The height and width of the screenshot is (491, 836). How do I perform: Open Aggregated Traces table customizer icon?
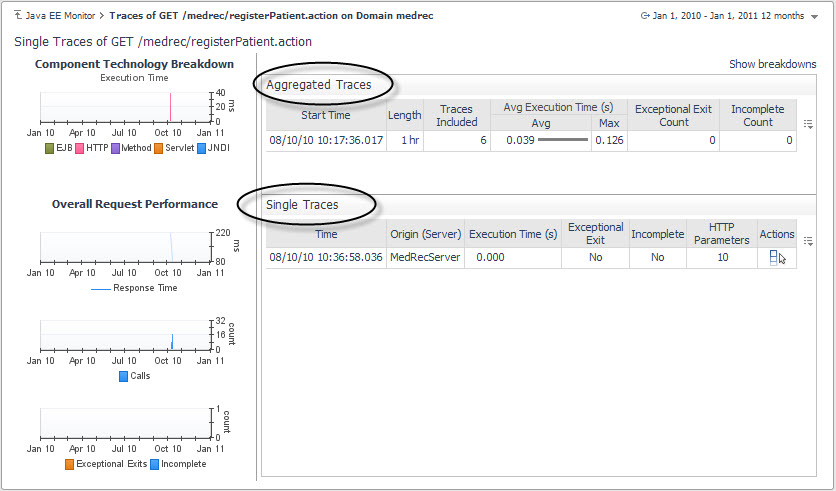tap(808, 124)
